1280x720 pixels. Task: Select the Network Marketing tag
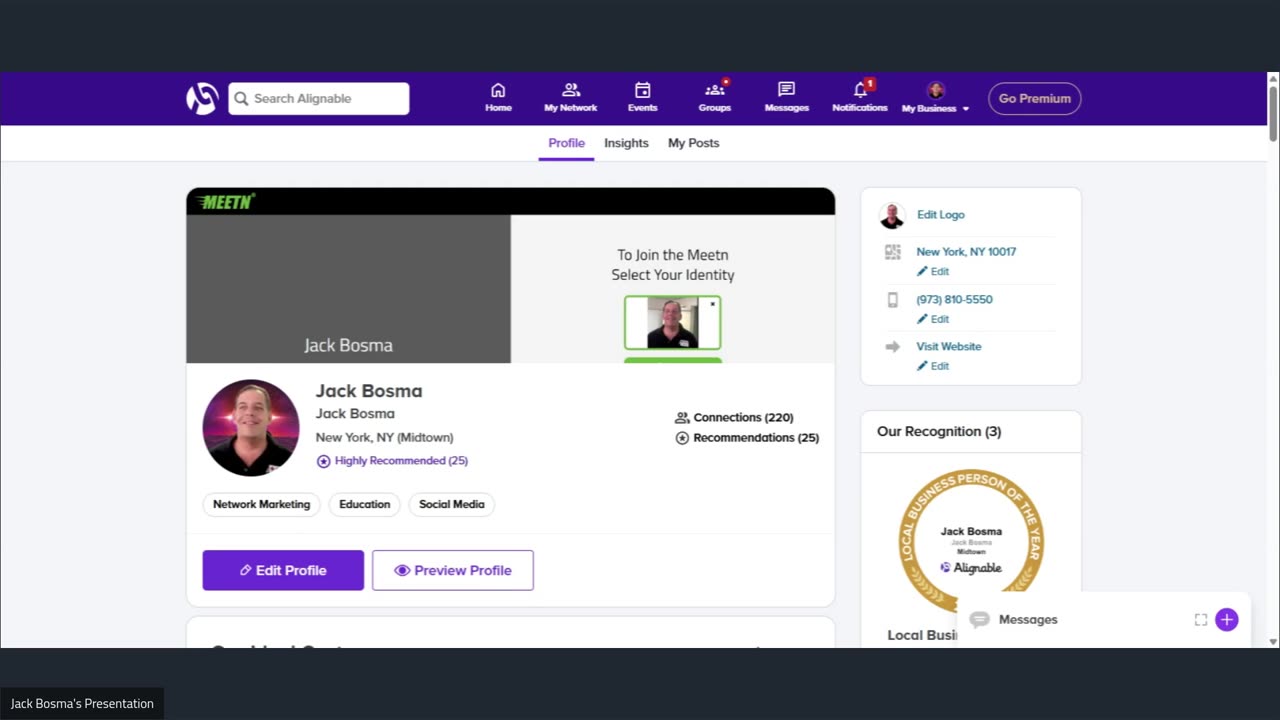(x=261, y=504)
